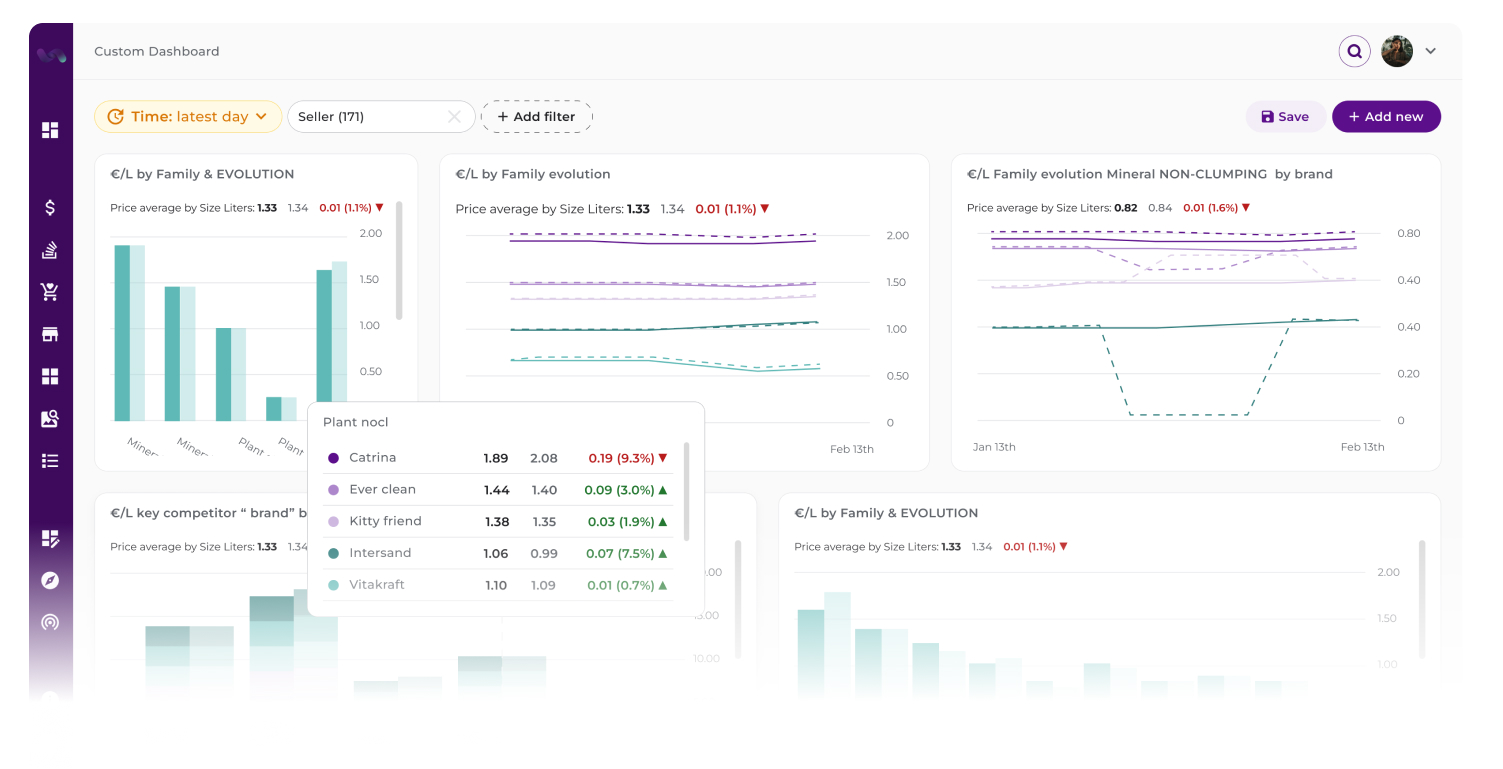Open the dashboard edit sidebar icon

[50, 539]
